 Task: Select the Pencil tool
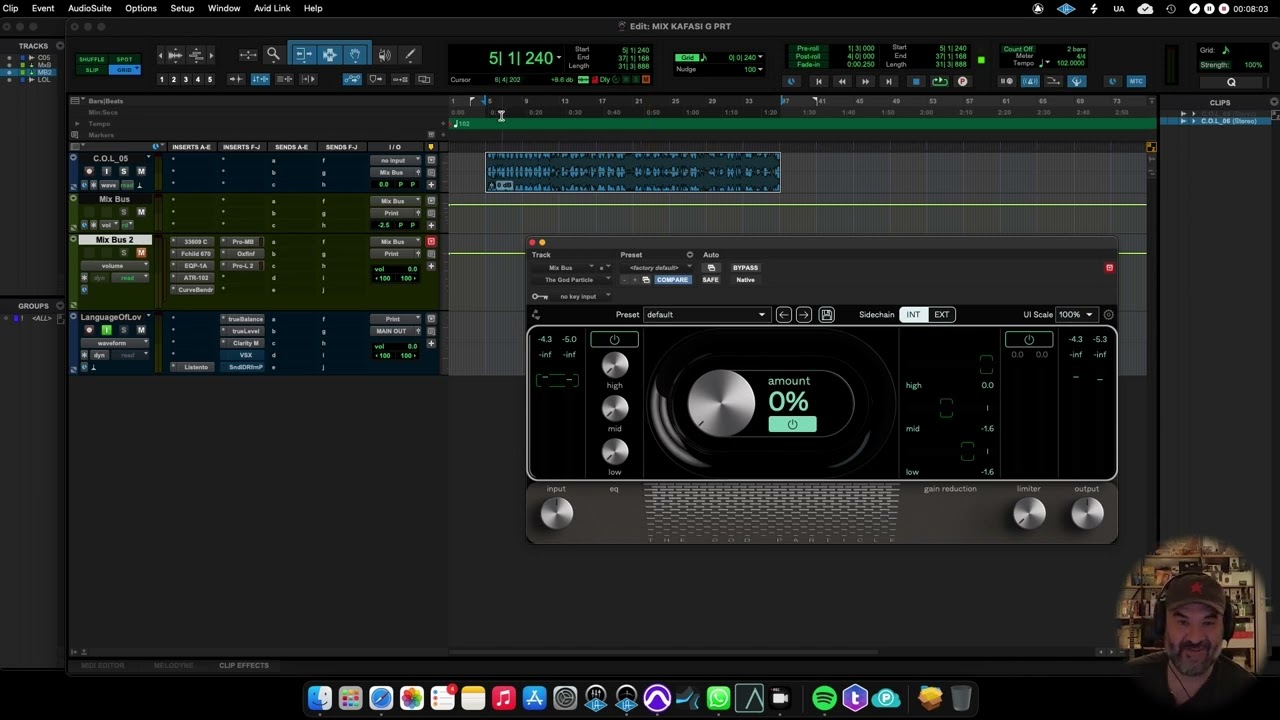409,55
